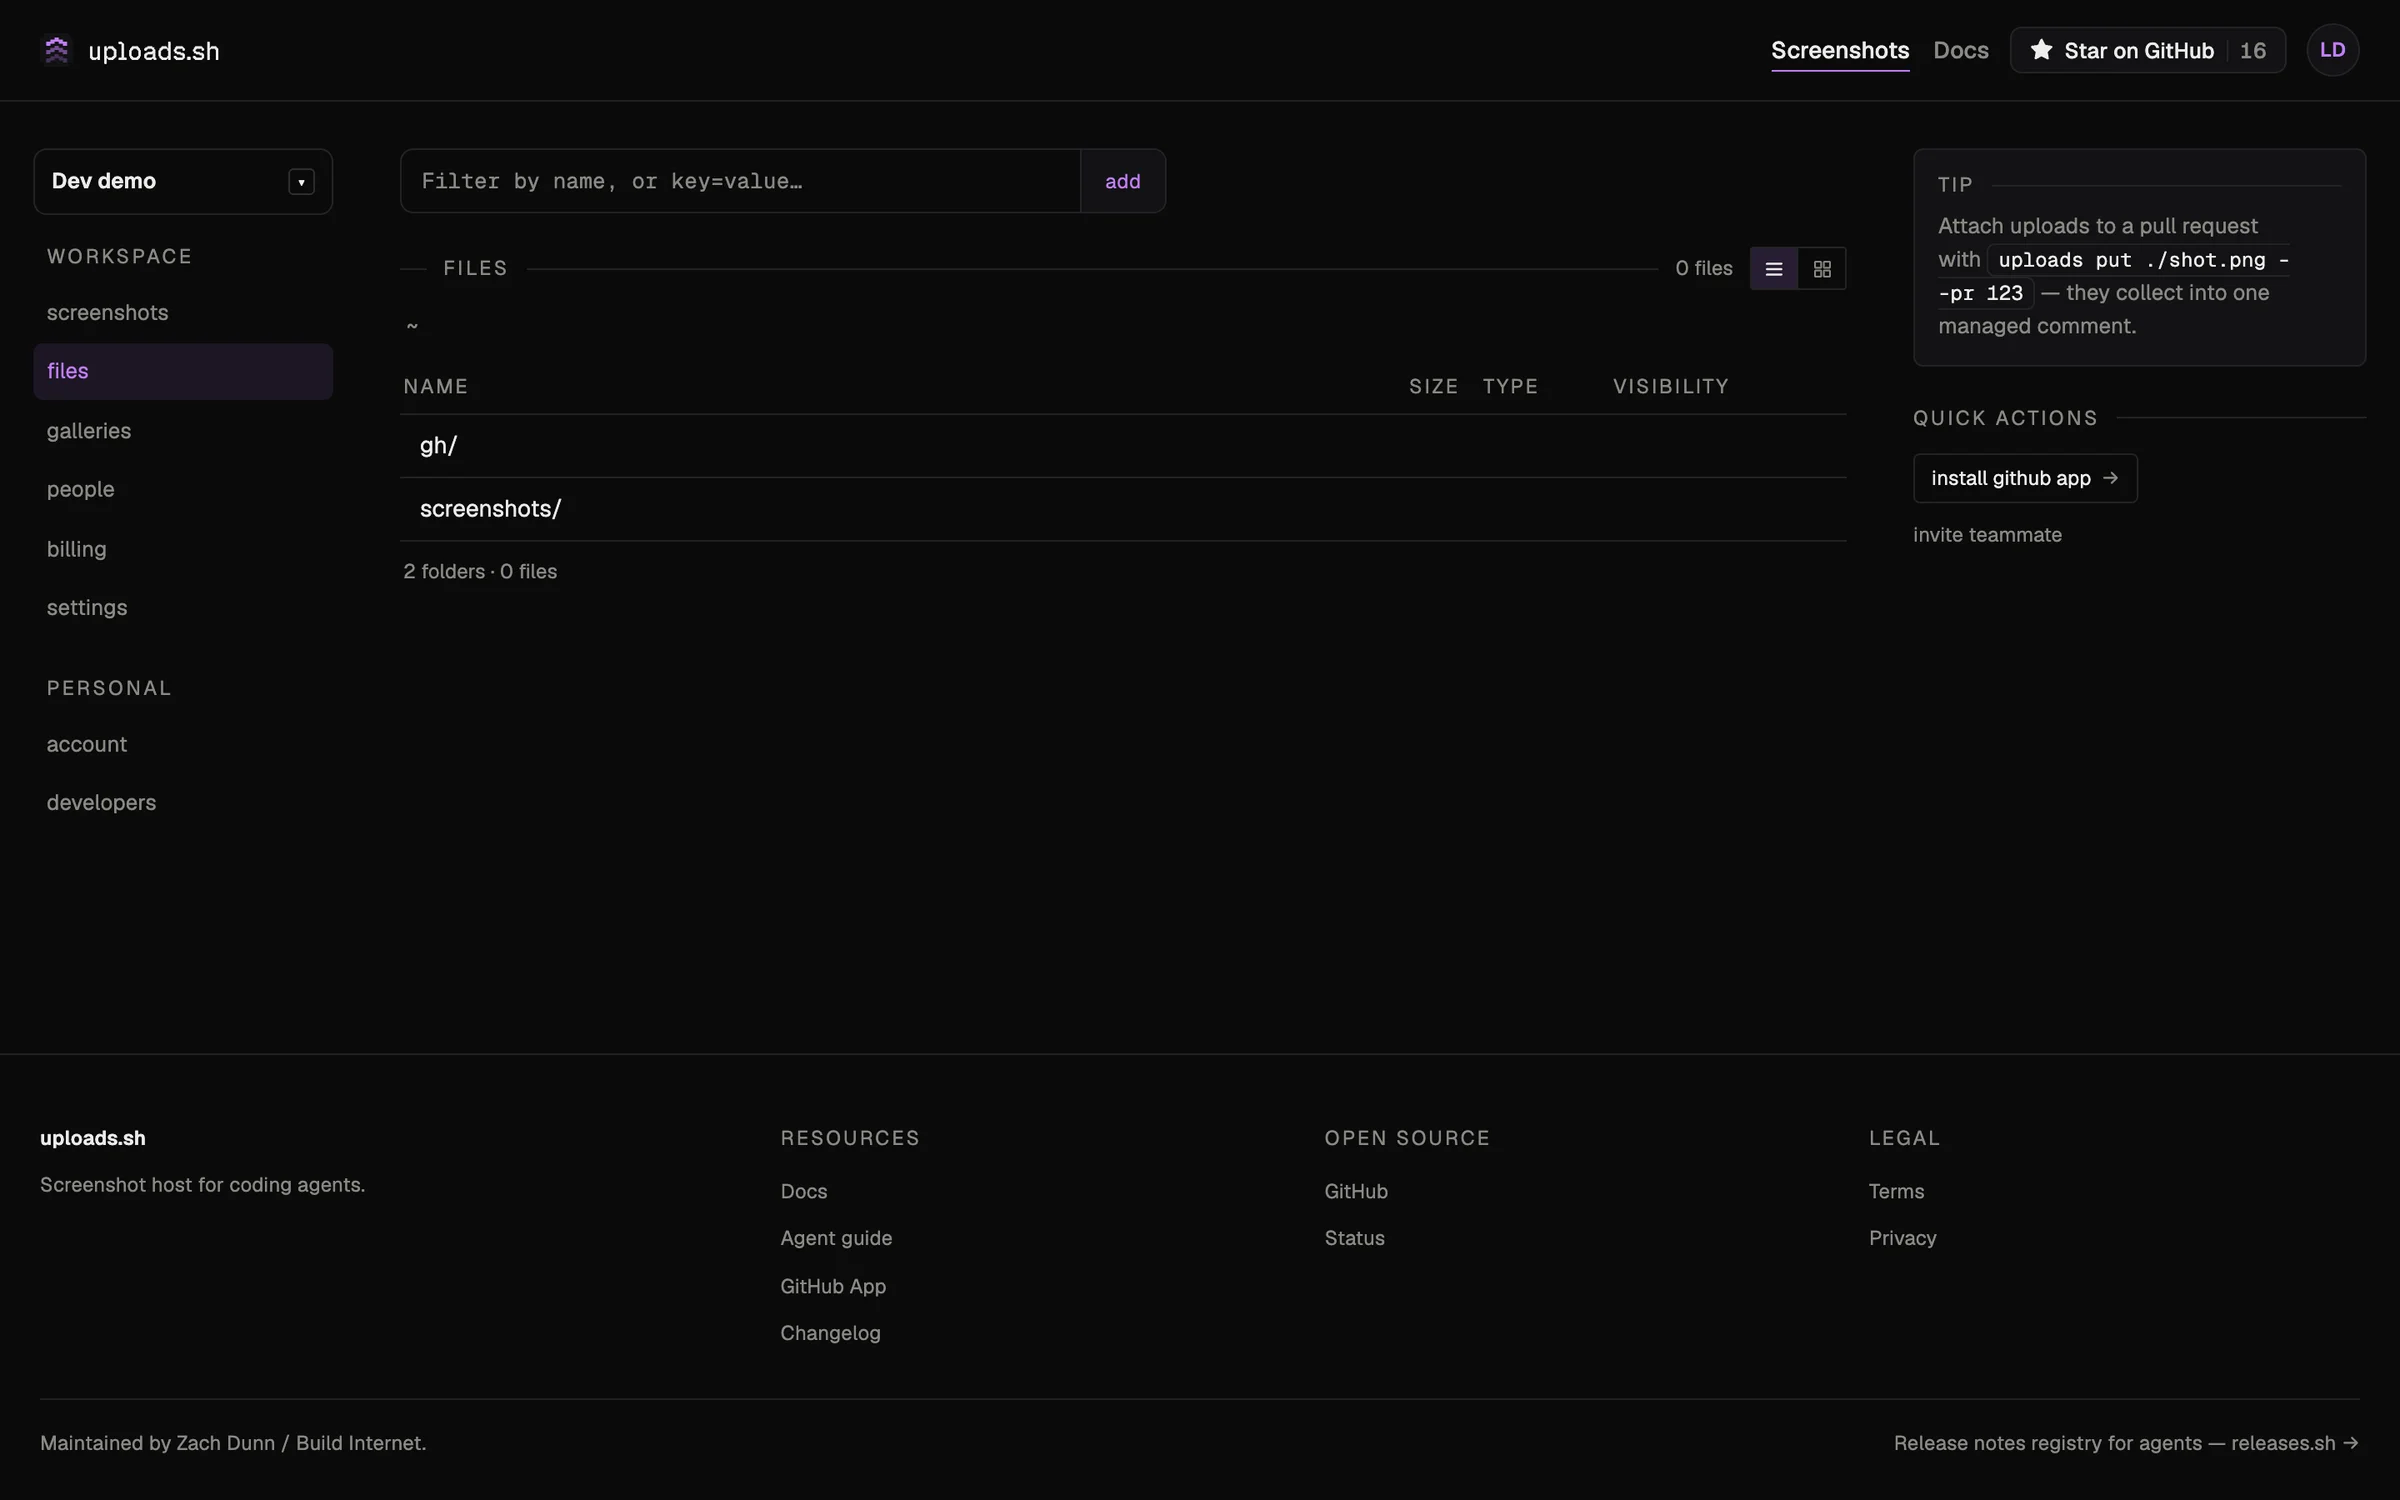Image resolution: width=2400 pixels, height=1500 pixels.
Task: Click invite teammate link
Action: [1987, 535]
